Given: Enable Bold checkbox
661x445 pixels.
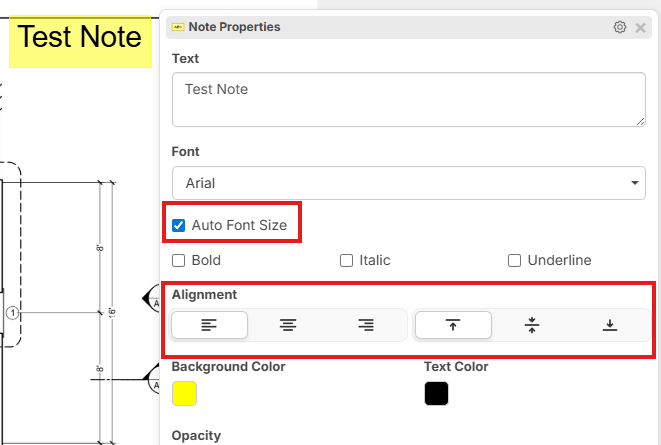Looking at the screenshot, I should [179, 261].
